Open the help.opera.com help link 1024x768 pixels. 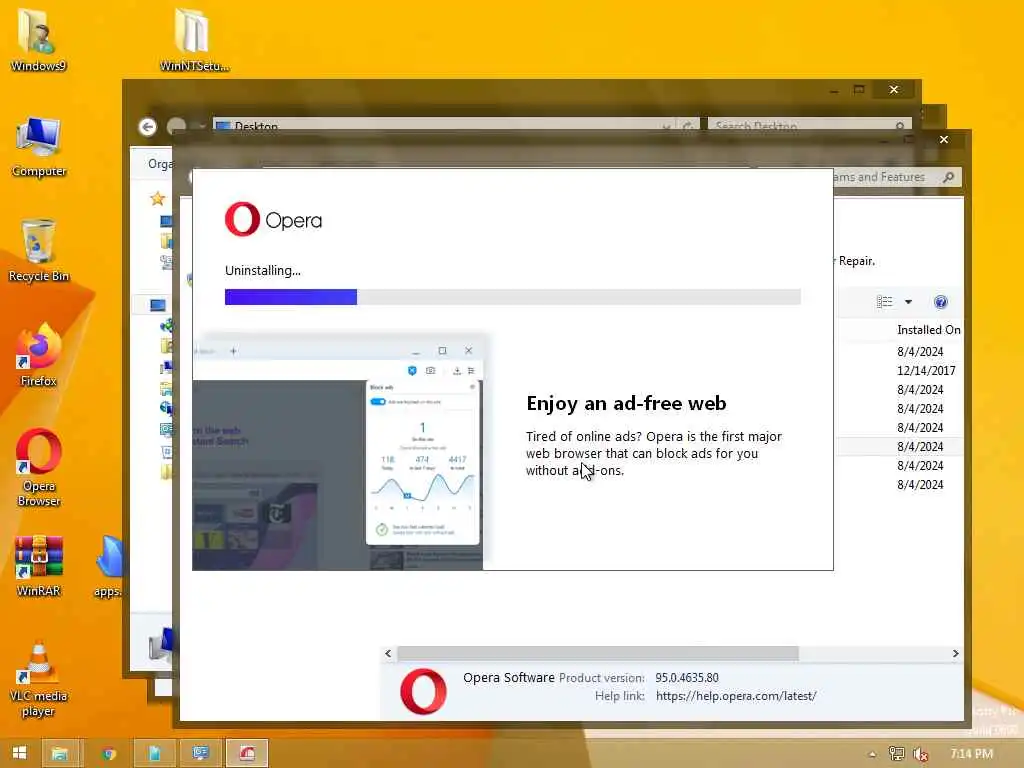[x=736, y=696]
